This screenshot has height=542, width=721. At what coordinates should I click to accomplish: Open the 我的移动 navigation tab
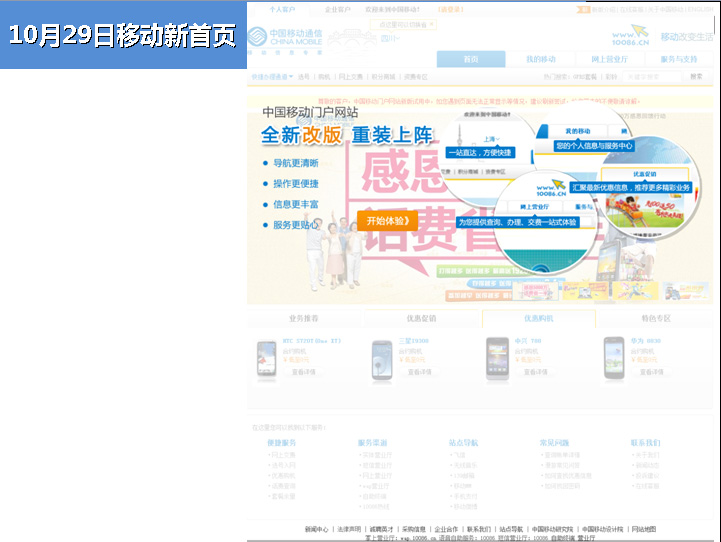[541, 59]
